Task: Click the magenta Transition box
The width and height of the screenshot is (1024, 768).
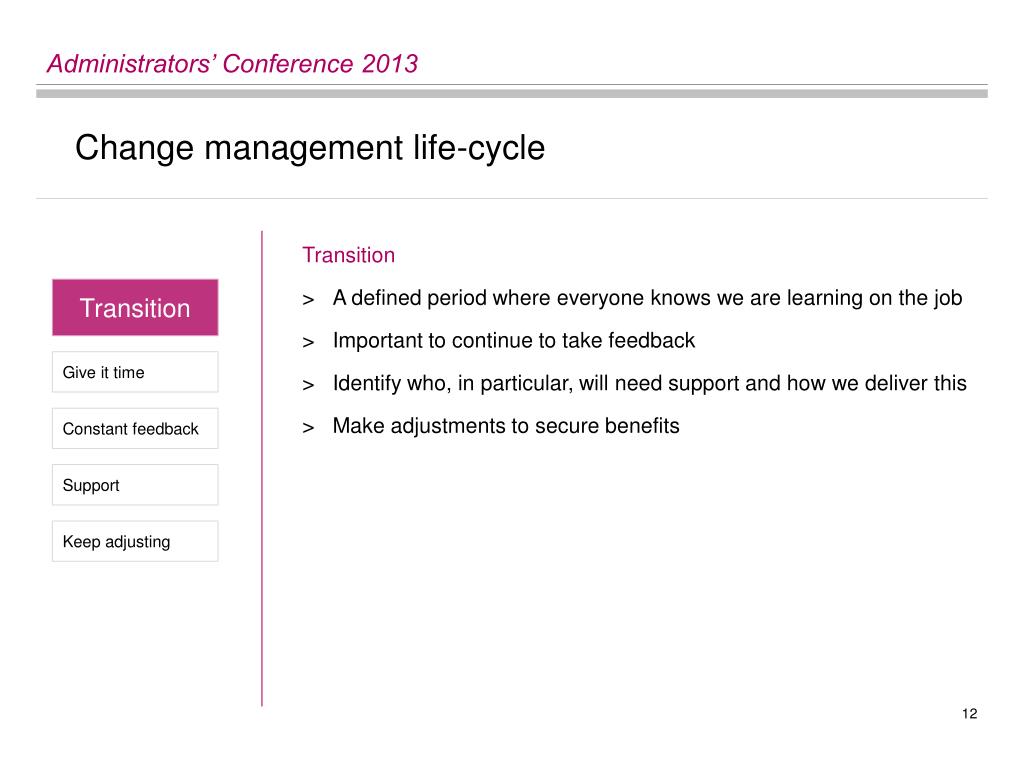Action: tap(135, 308)
